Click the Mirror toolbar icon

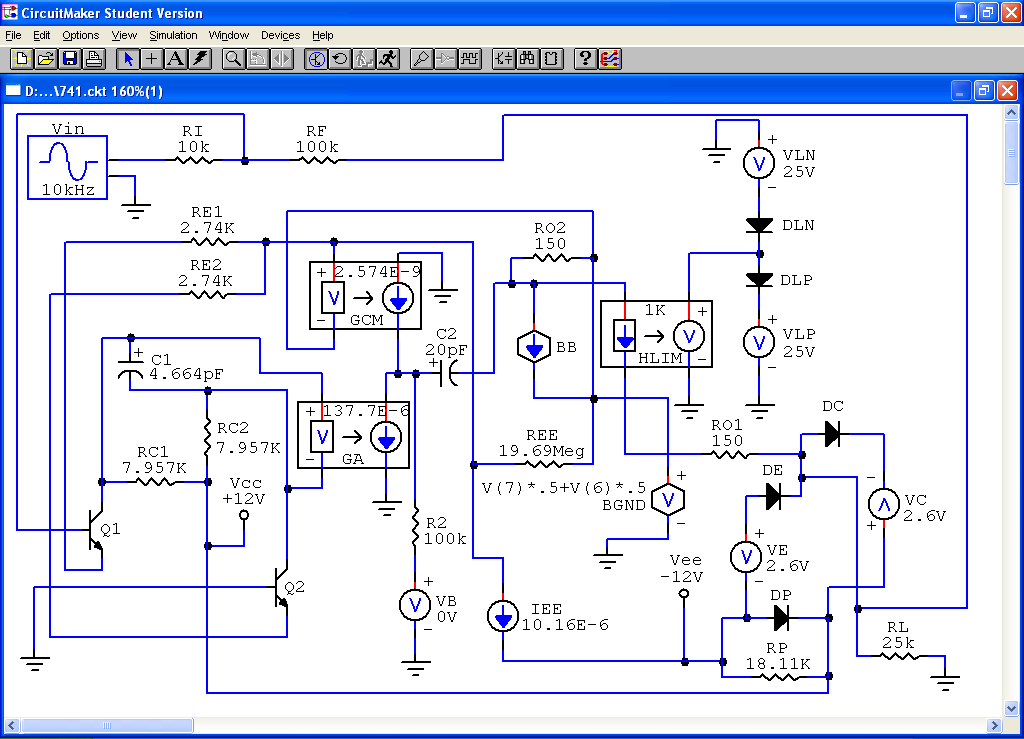281,59
